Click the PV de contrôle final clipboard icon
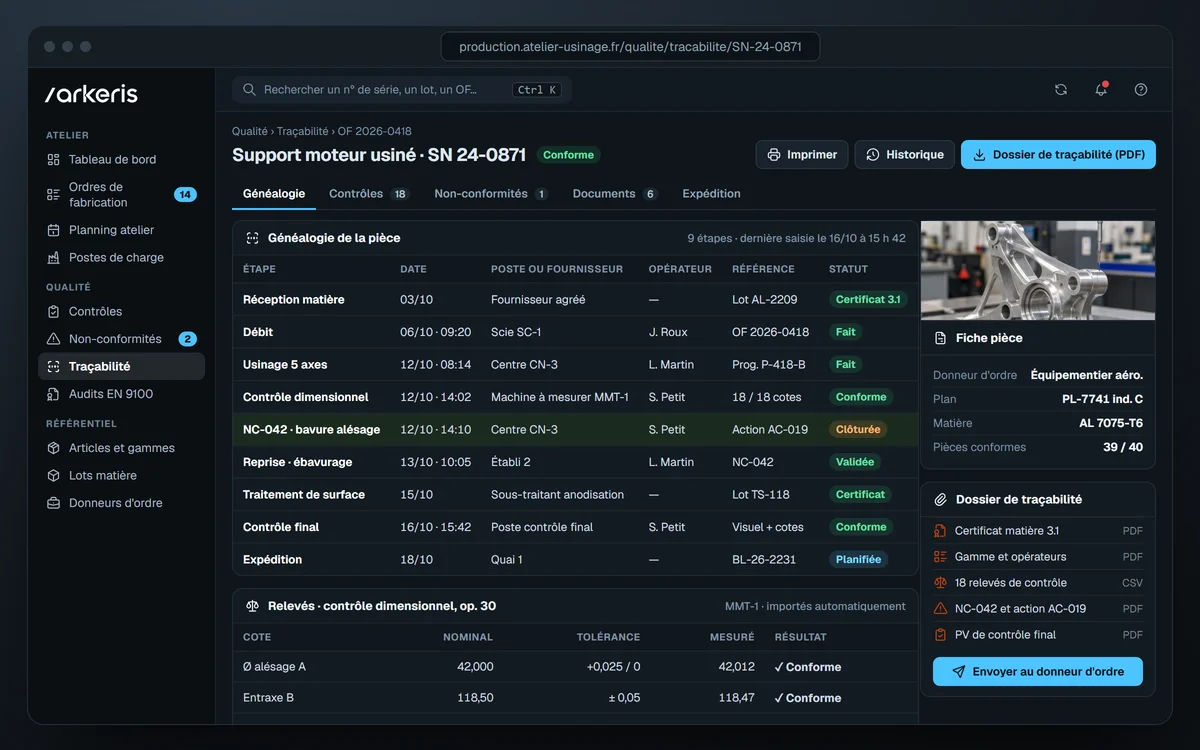 940,635
